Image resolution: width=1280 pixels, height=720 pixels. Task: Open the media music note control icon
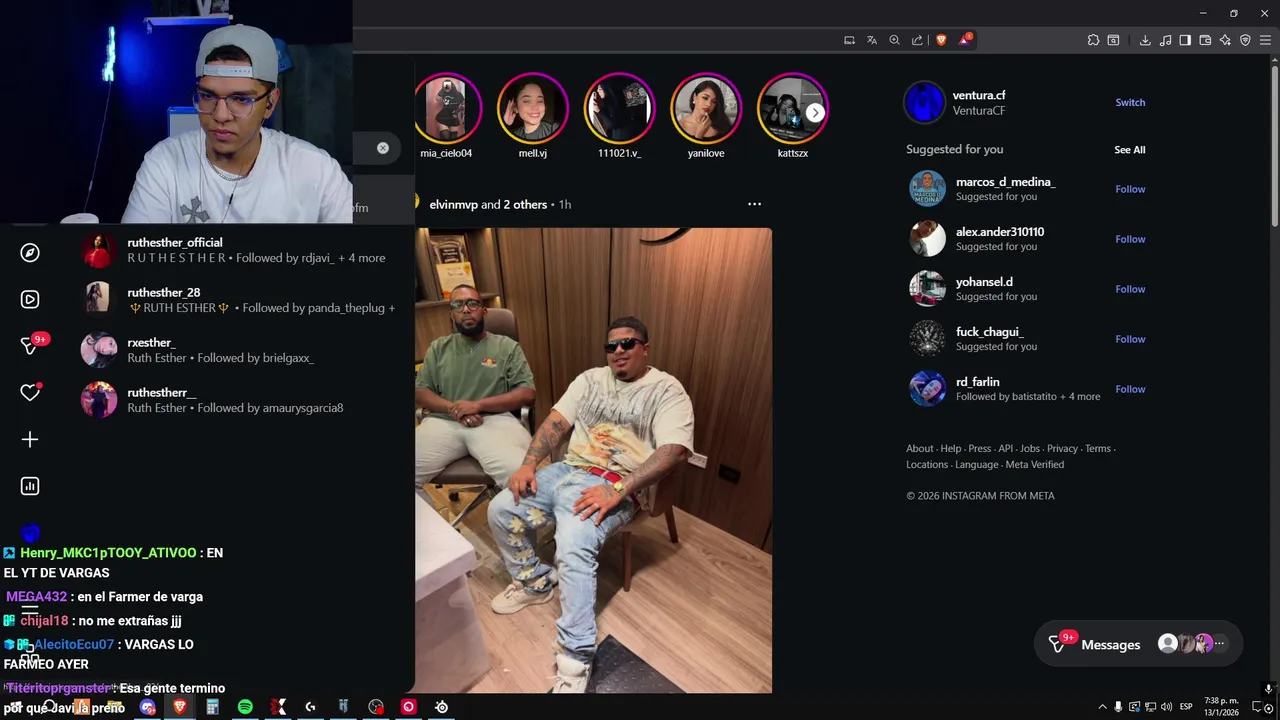[1166, 40]
